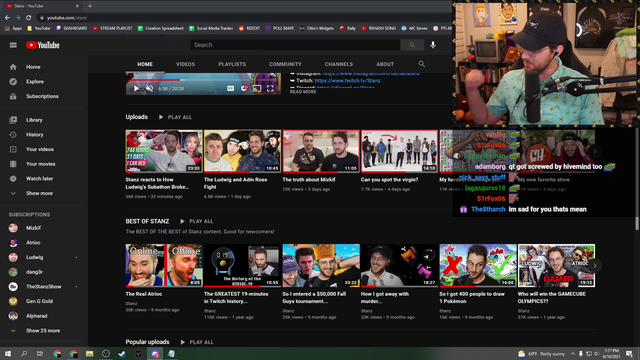Play the featured channel video
The width and height of the screenshot is (640, 360).
pos(136,89)
